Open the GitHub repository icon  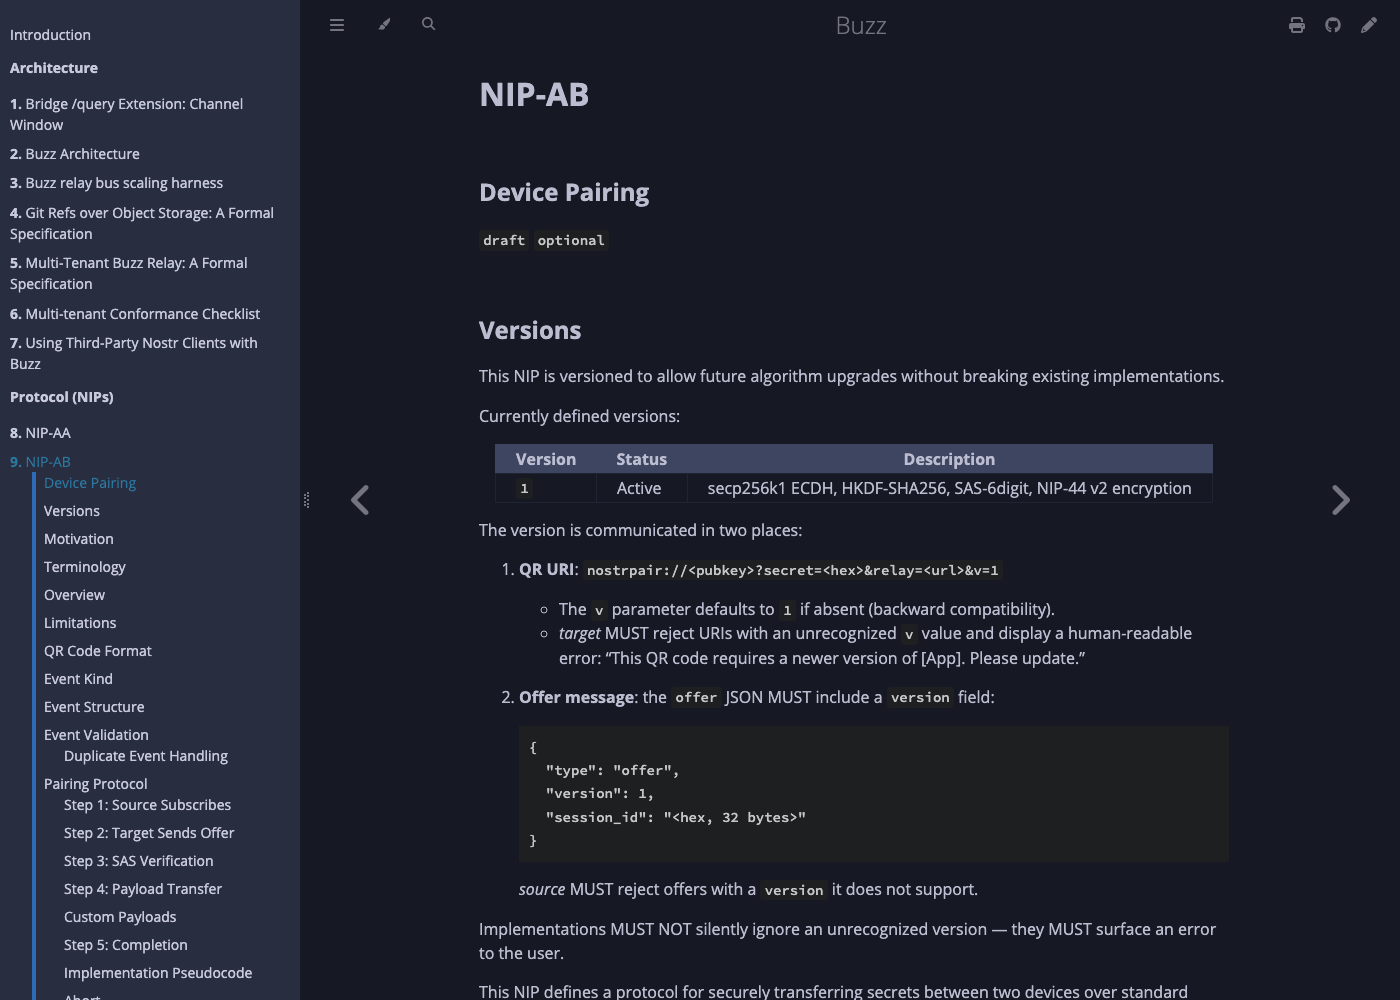(1333, 25)
